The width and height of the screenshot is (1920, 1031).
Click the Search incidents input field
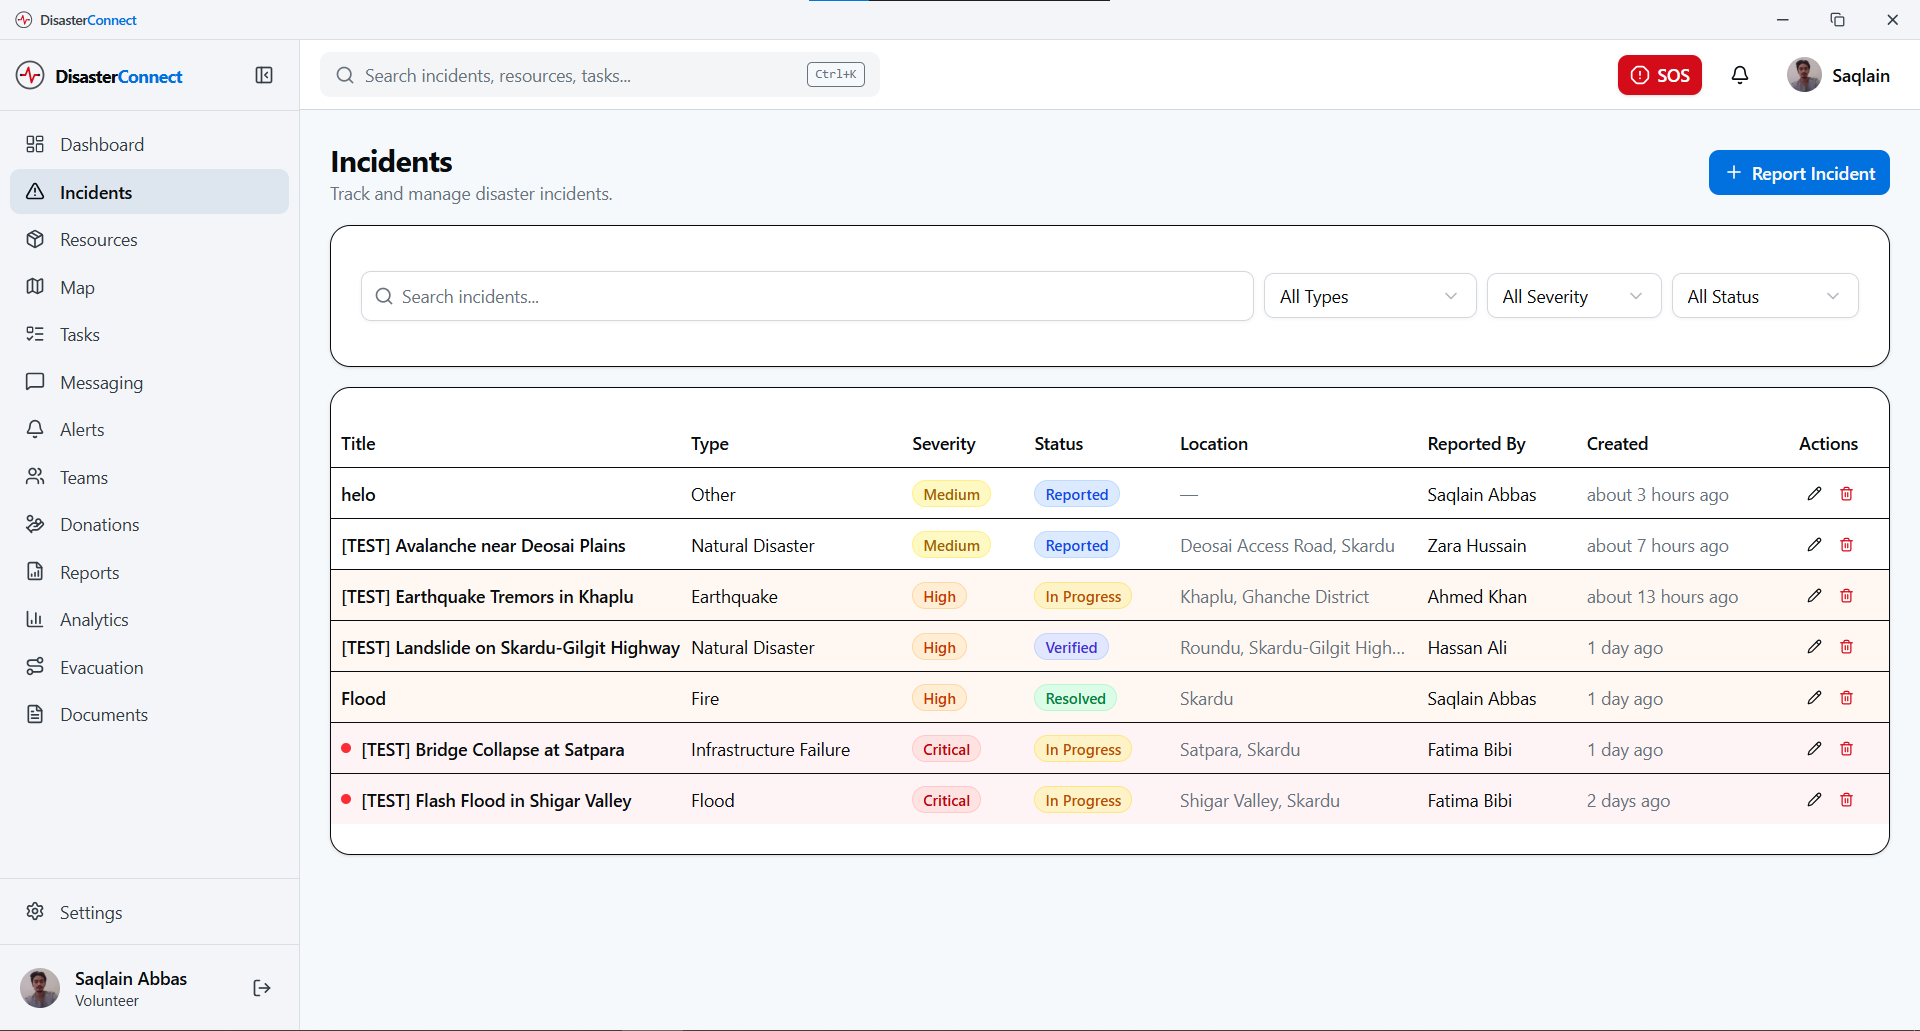click(807, 297)
